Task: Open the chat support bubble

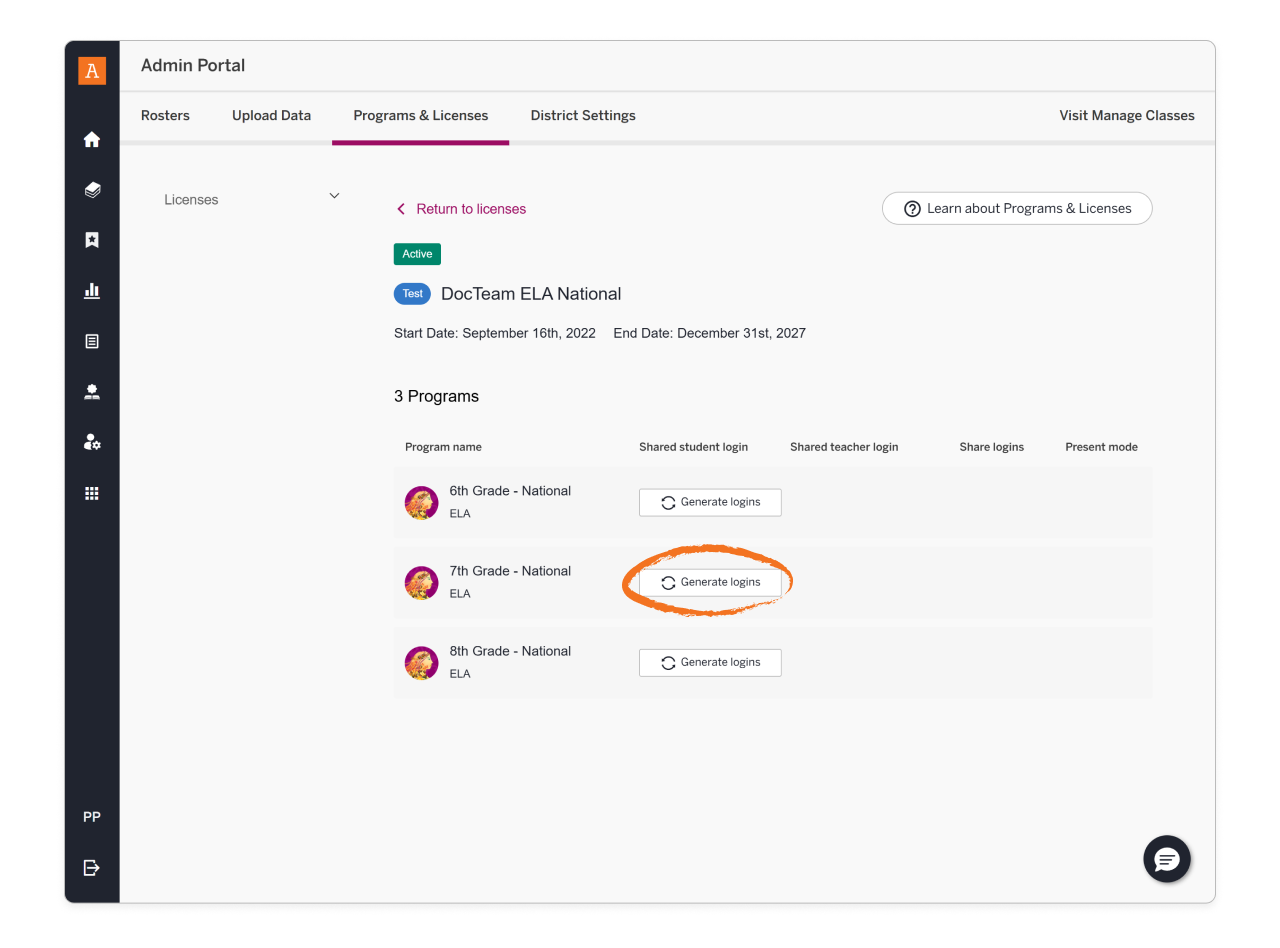Action: point(1167,859)
